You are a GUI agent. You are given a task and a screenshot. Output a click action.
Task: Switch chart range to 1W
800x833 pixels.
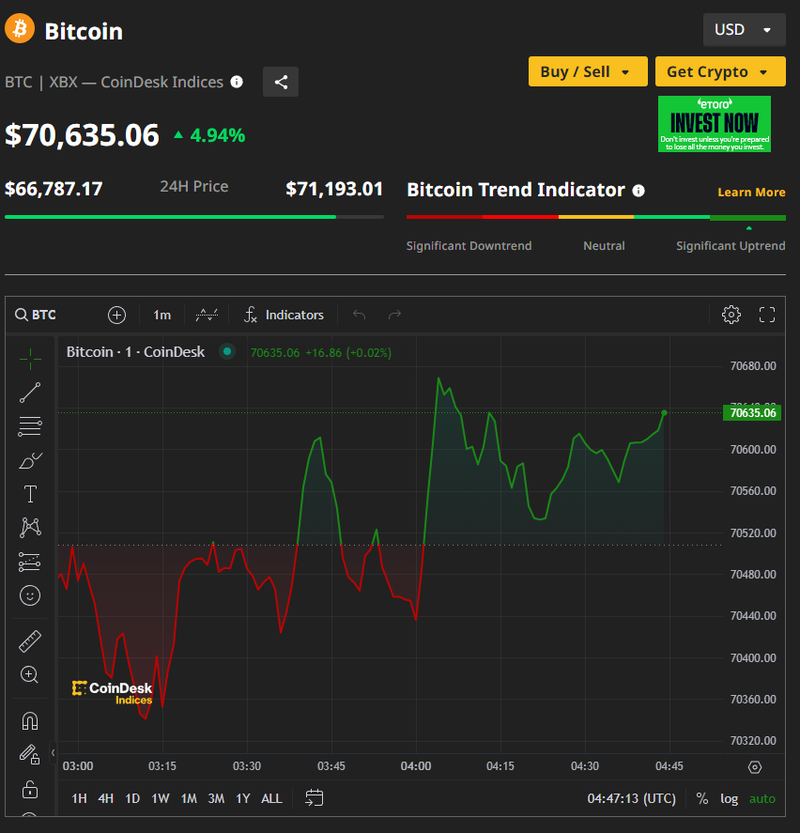pyautogui.click(x=160, y=798)
